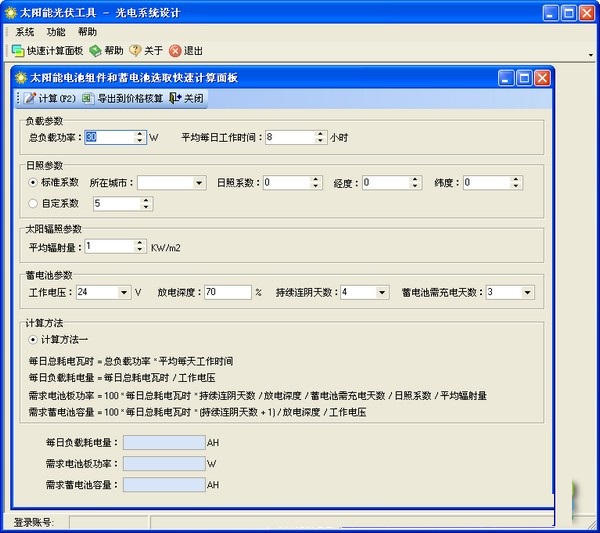Viewport: 600px width, 533px height.
Task: Click the sun icon in main title bar
Action: (x=10, y=13)
